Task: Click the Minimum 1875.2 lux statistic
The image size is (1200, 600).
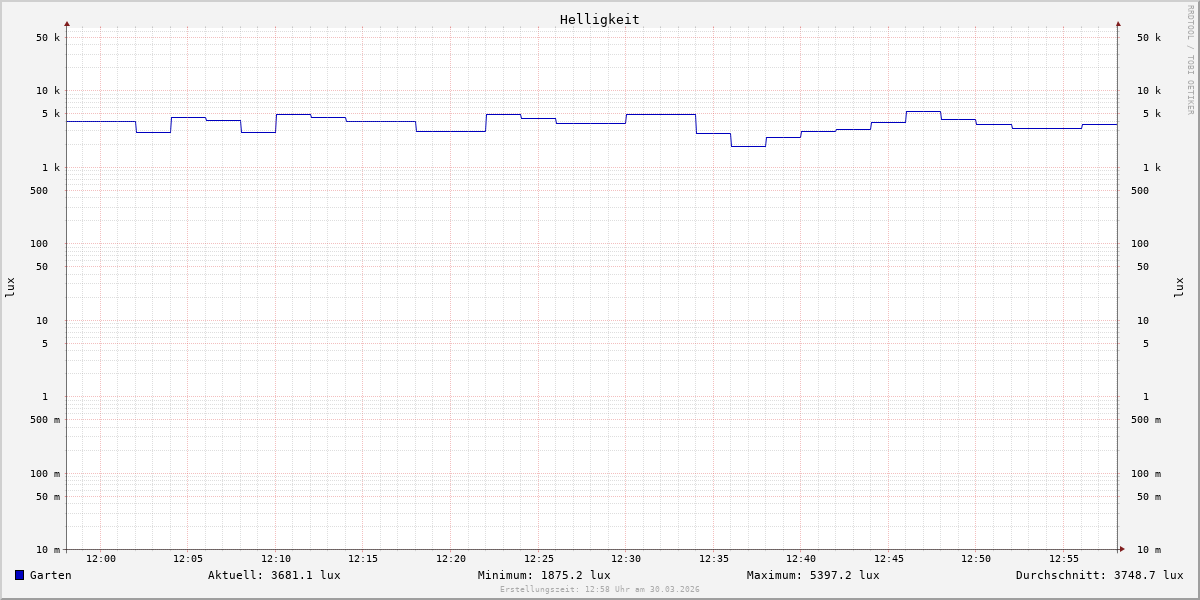Action: 544,575
